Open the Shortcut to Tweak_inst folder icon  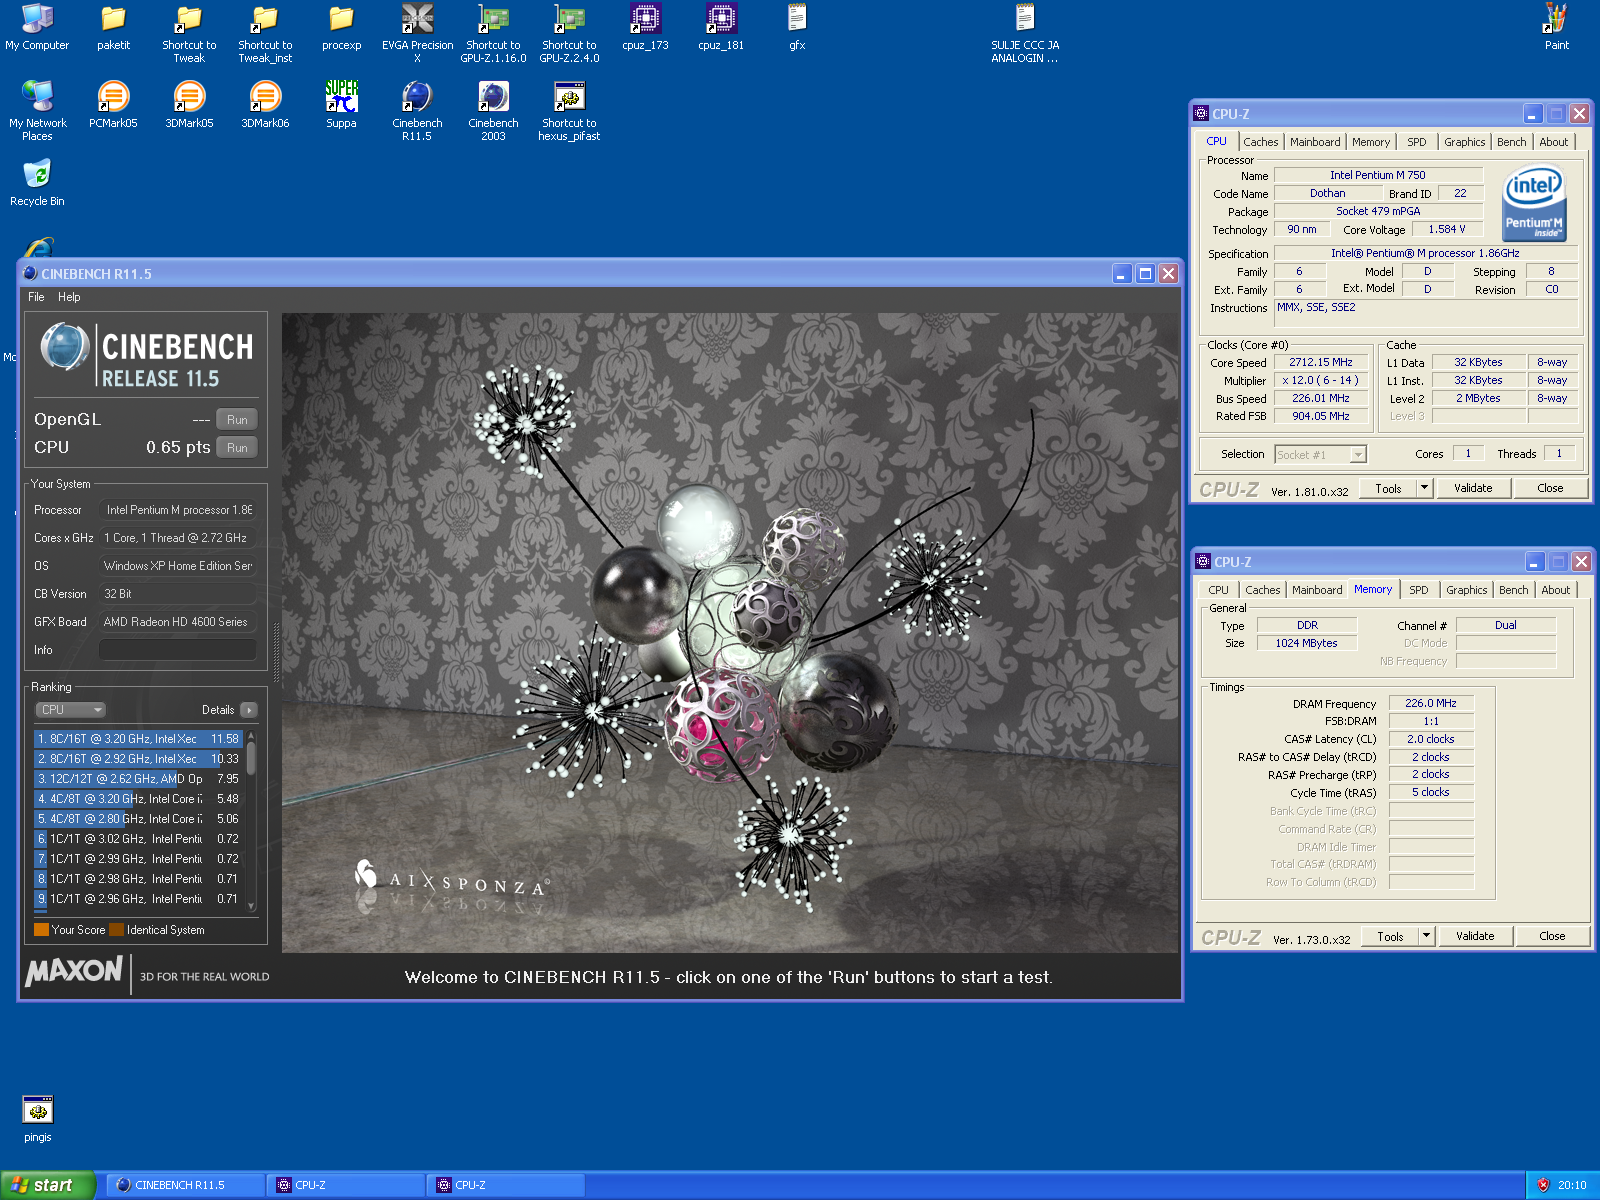pos(265,33)
